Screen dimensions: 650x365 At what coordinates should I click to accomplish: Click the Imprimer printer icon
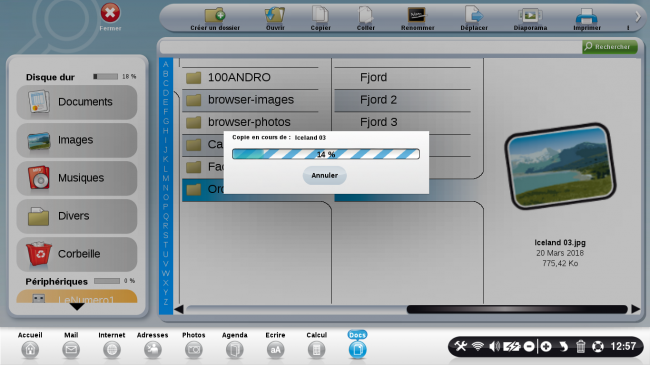click(587, 16)
